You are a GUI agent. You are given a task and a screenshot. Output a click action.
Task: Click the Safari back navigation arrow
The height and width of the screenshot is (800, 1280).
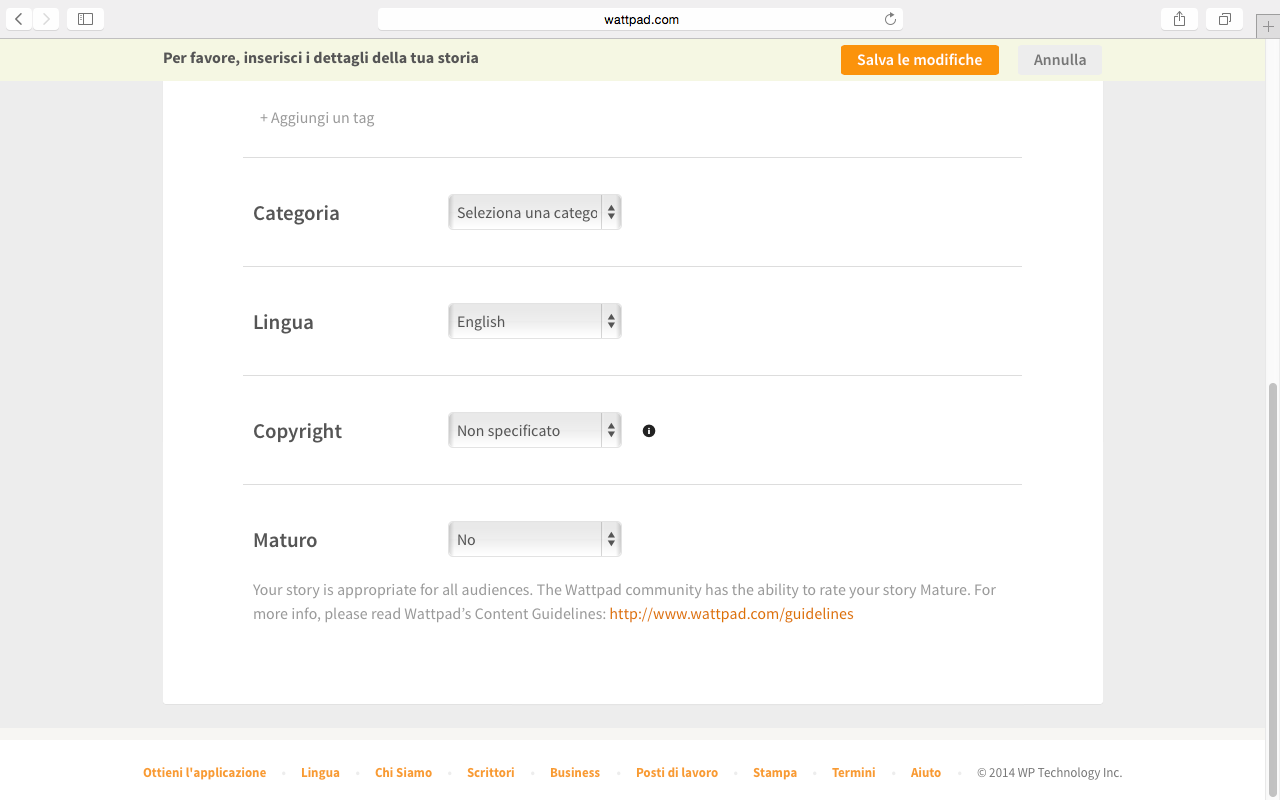tap(19, 19)
